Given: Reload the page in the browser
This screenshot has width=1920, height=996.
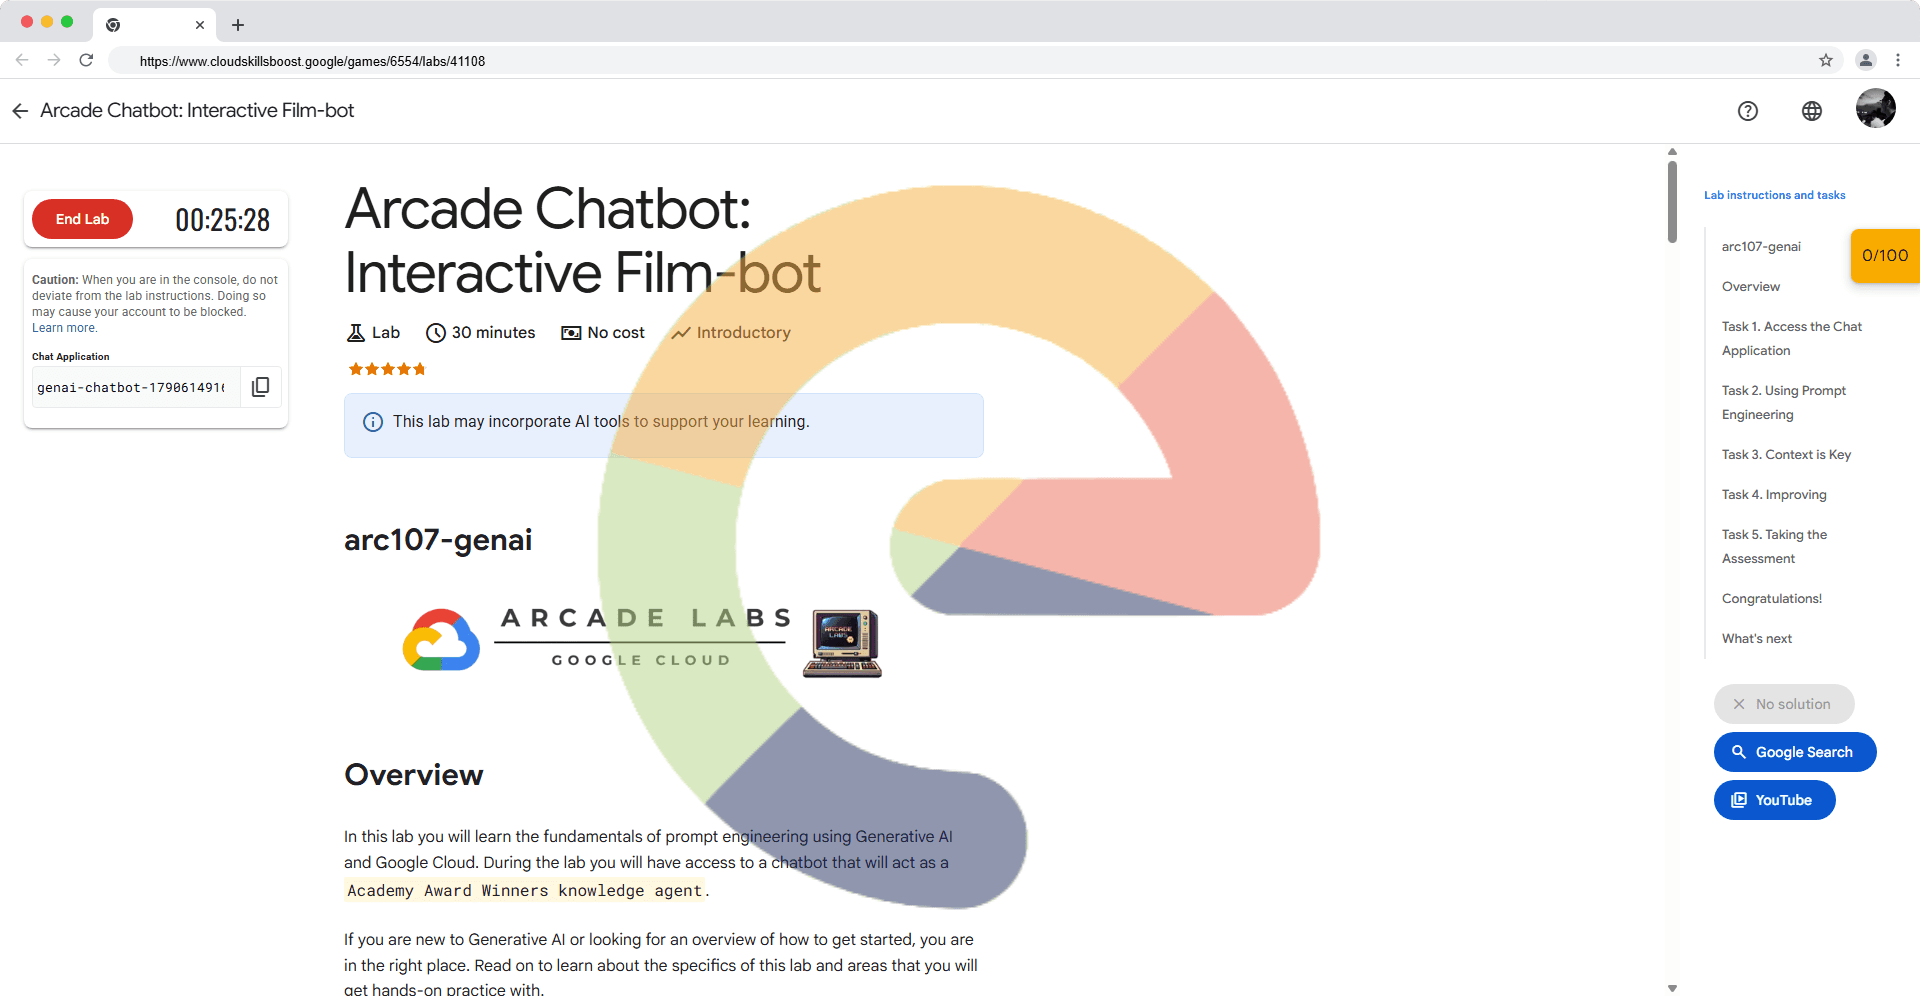Looking at the screenshot, I should 86,61.
